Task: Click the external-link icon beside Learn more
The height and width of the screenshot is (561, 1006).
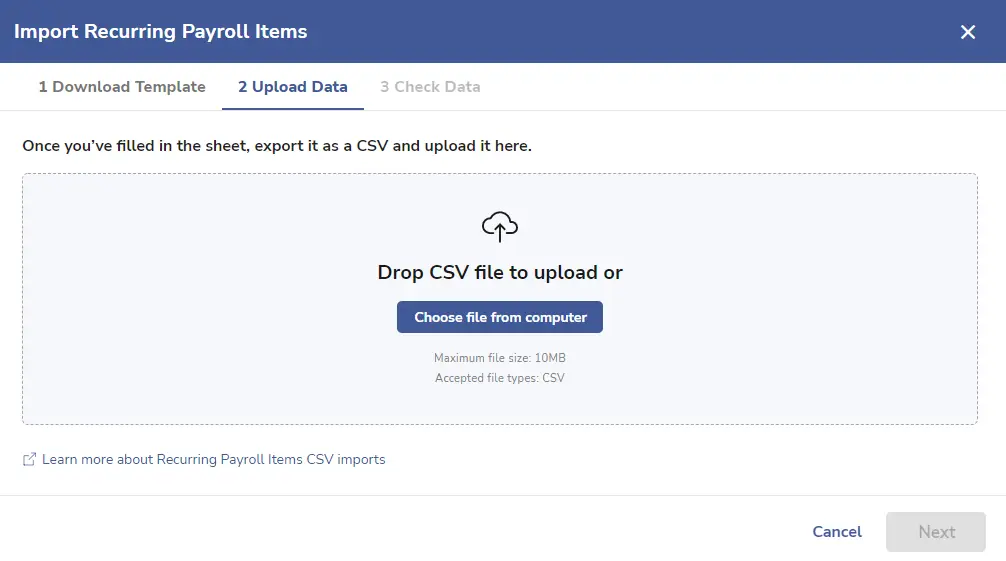Action: (x=29, y=460)
